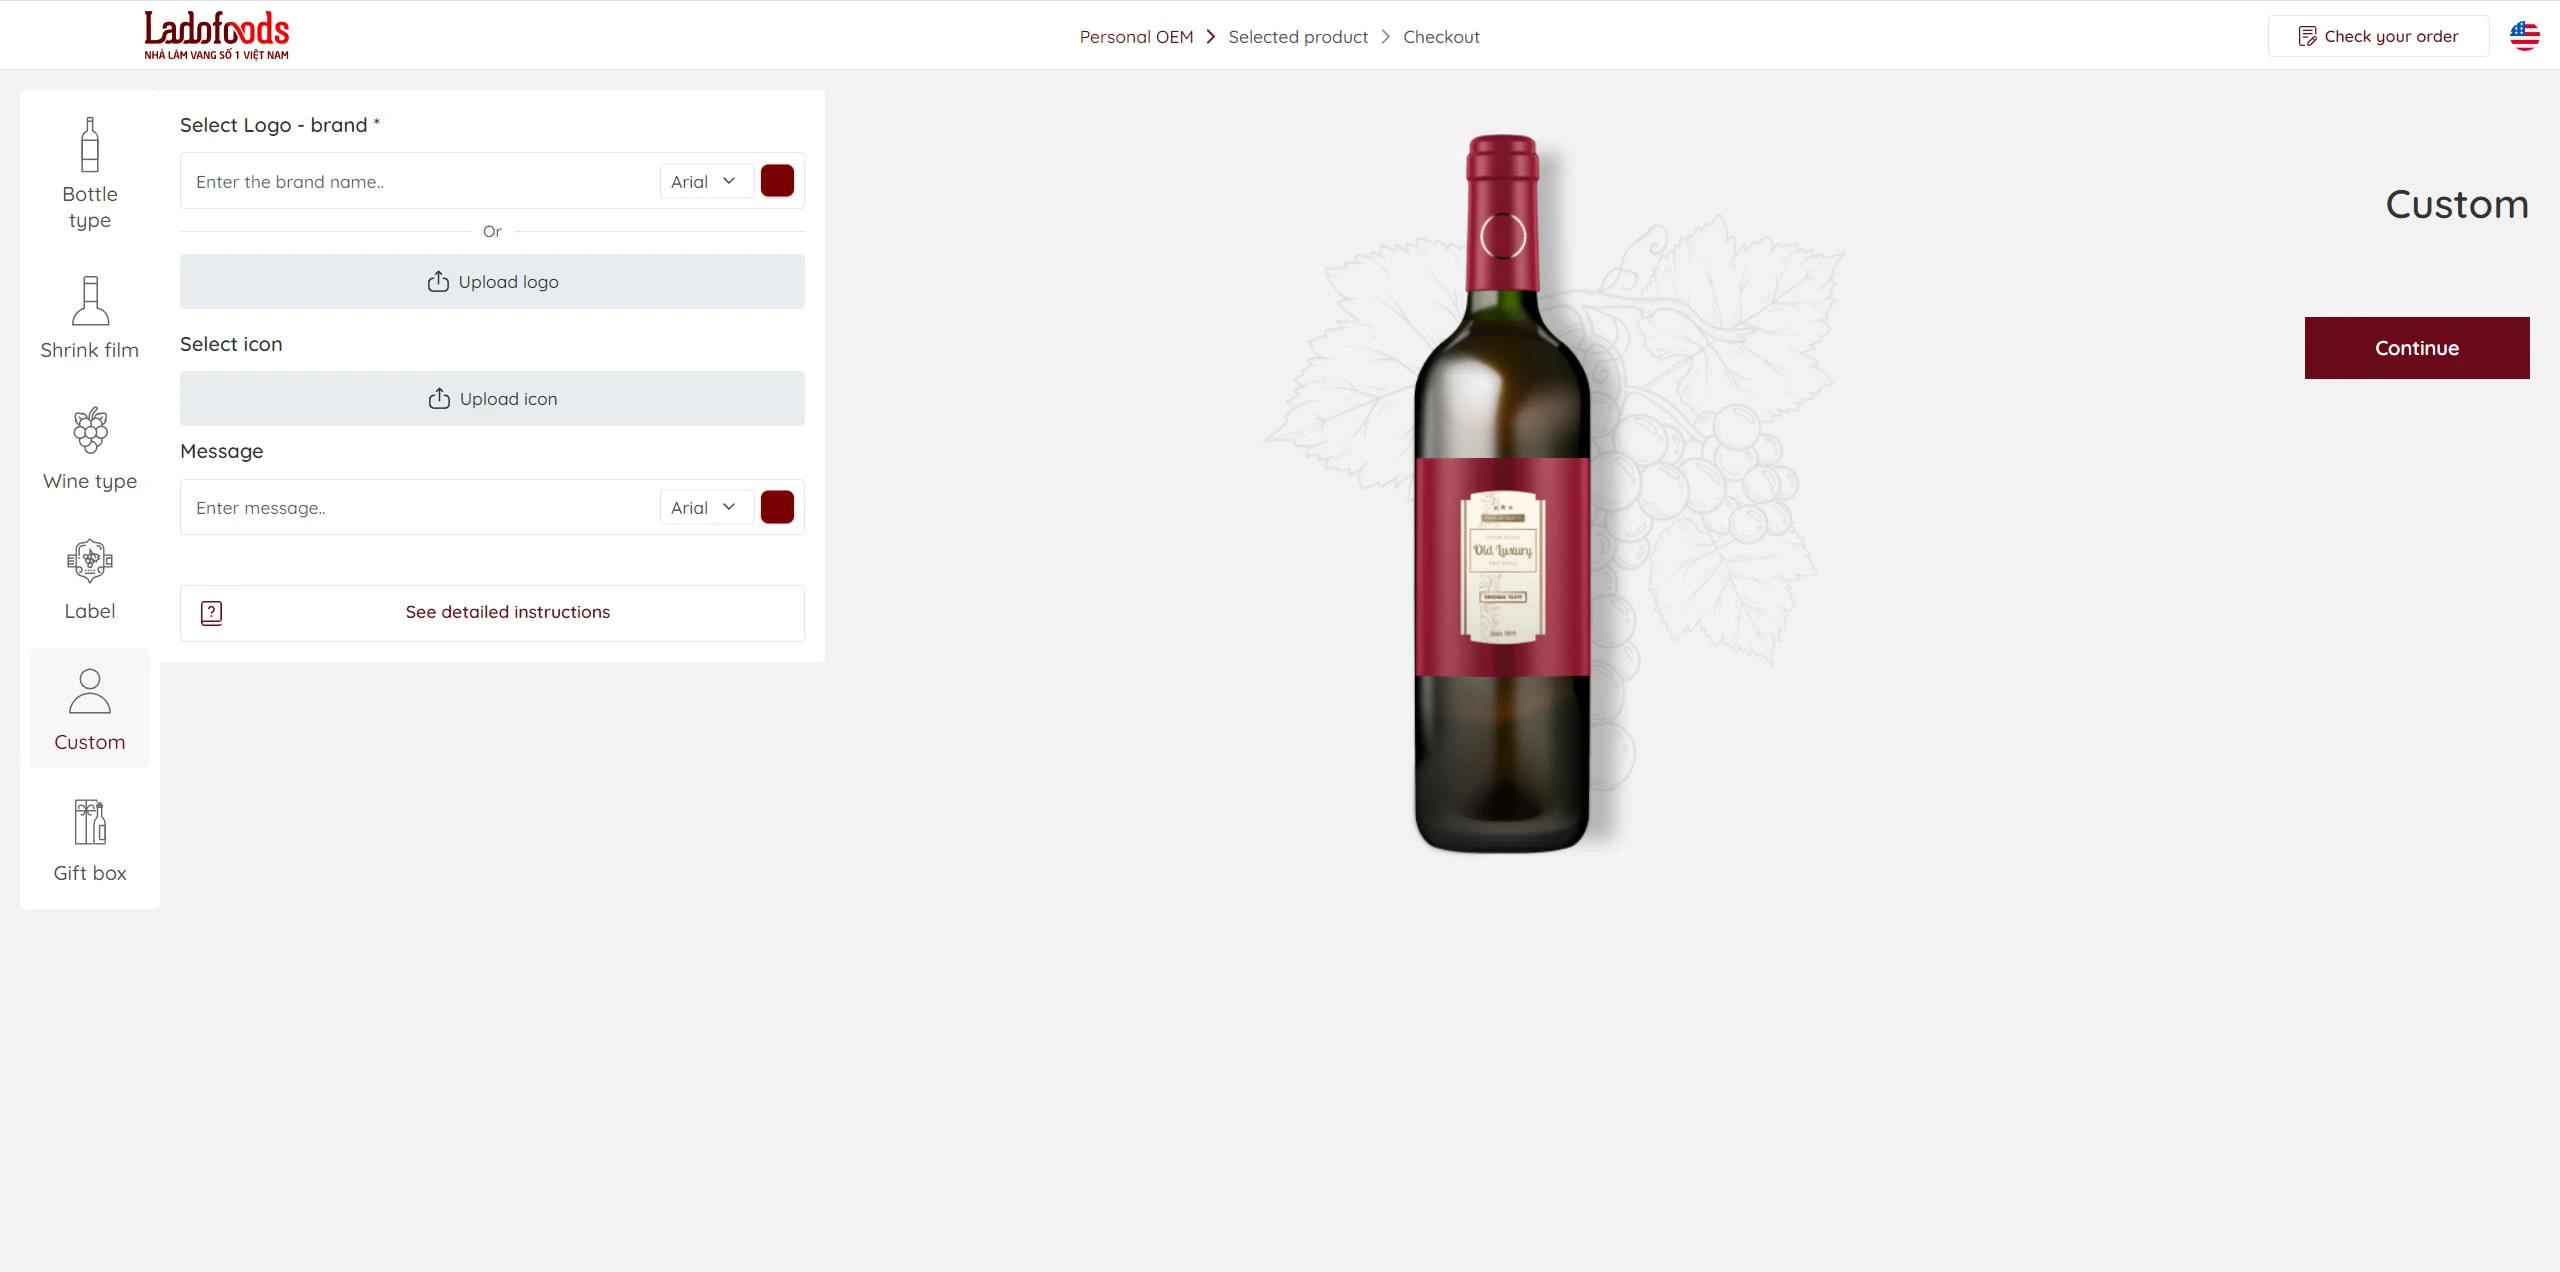Image resolution: width=2560 pixels, height=1272 pixels.
Task: Click the Ladofoods logo
Action: click(216, 35)
